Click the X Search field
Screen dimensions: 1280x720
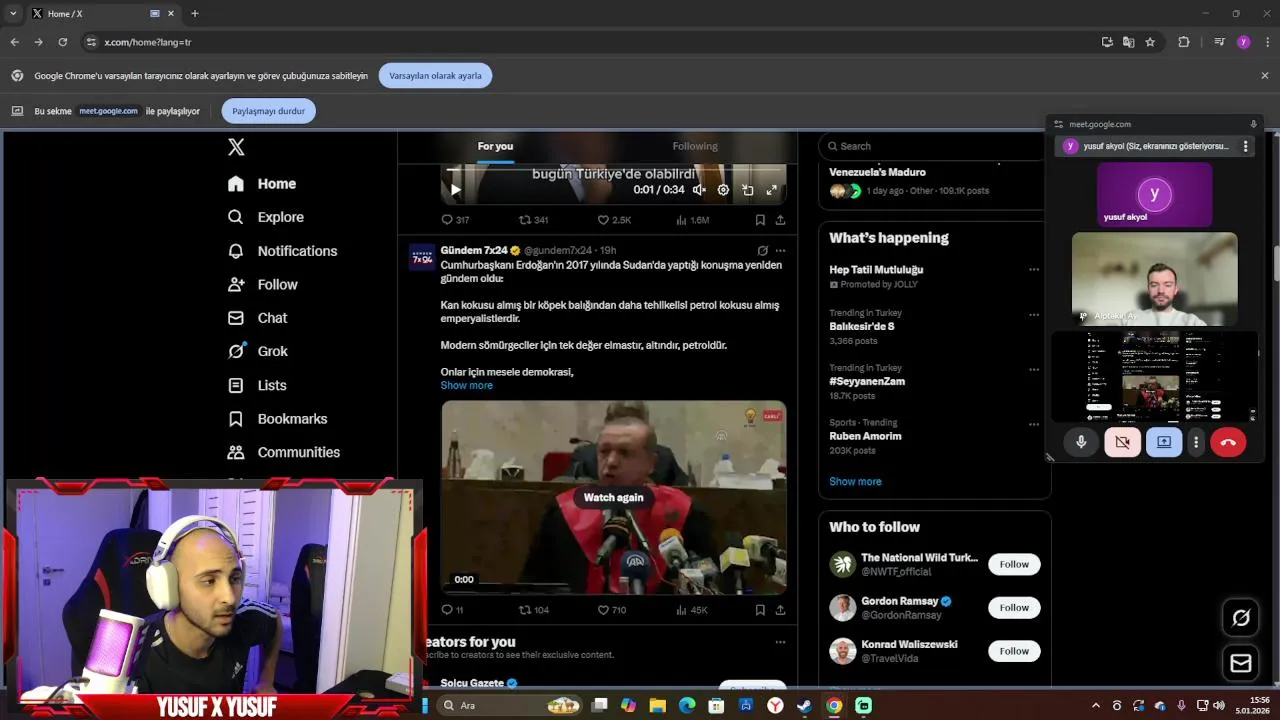(x=934, y=146)
